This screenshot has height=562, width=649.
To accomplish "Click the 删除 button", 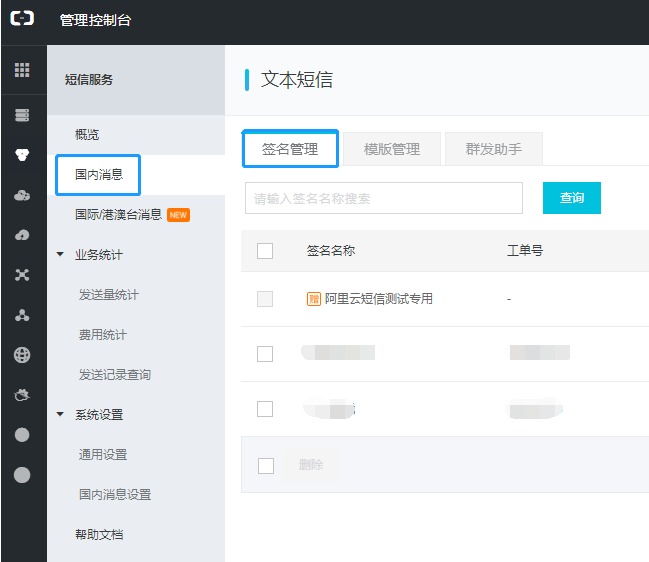I will click(x=311, y=465).
